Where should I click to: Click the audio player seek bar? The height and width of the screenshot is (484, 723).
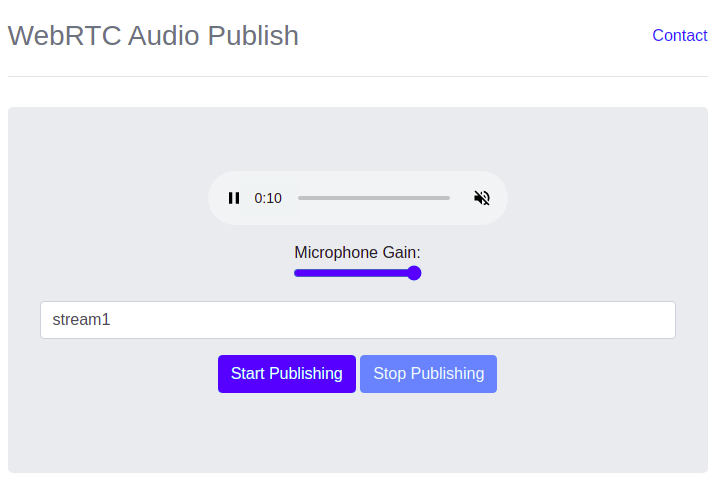(x=374, y=198)
